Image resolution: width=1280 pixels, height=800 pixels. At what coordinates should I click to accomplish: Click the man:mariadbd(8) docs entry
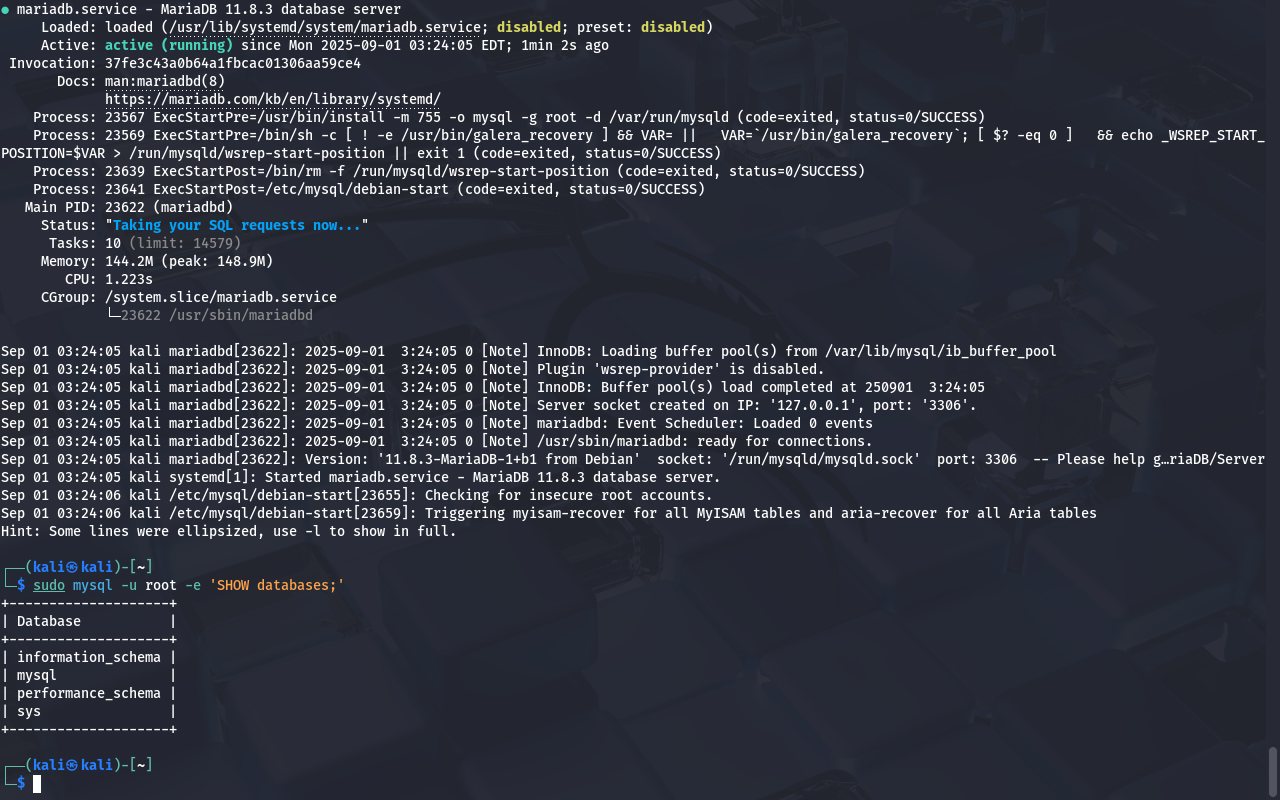pos(165,81)
